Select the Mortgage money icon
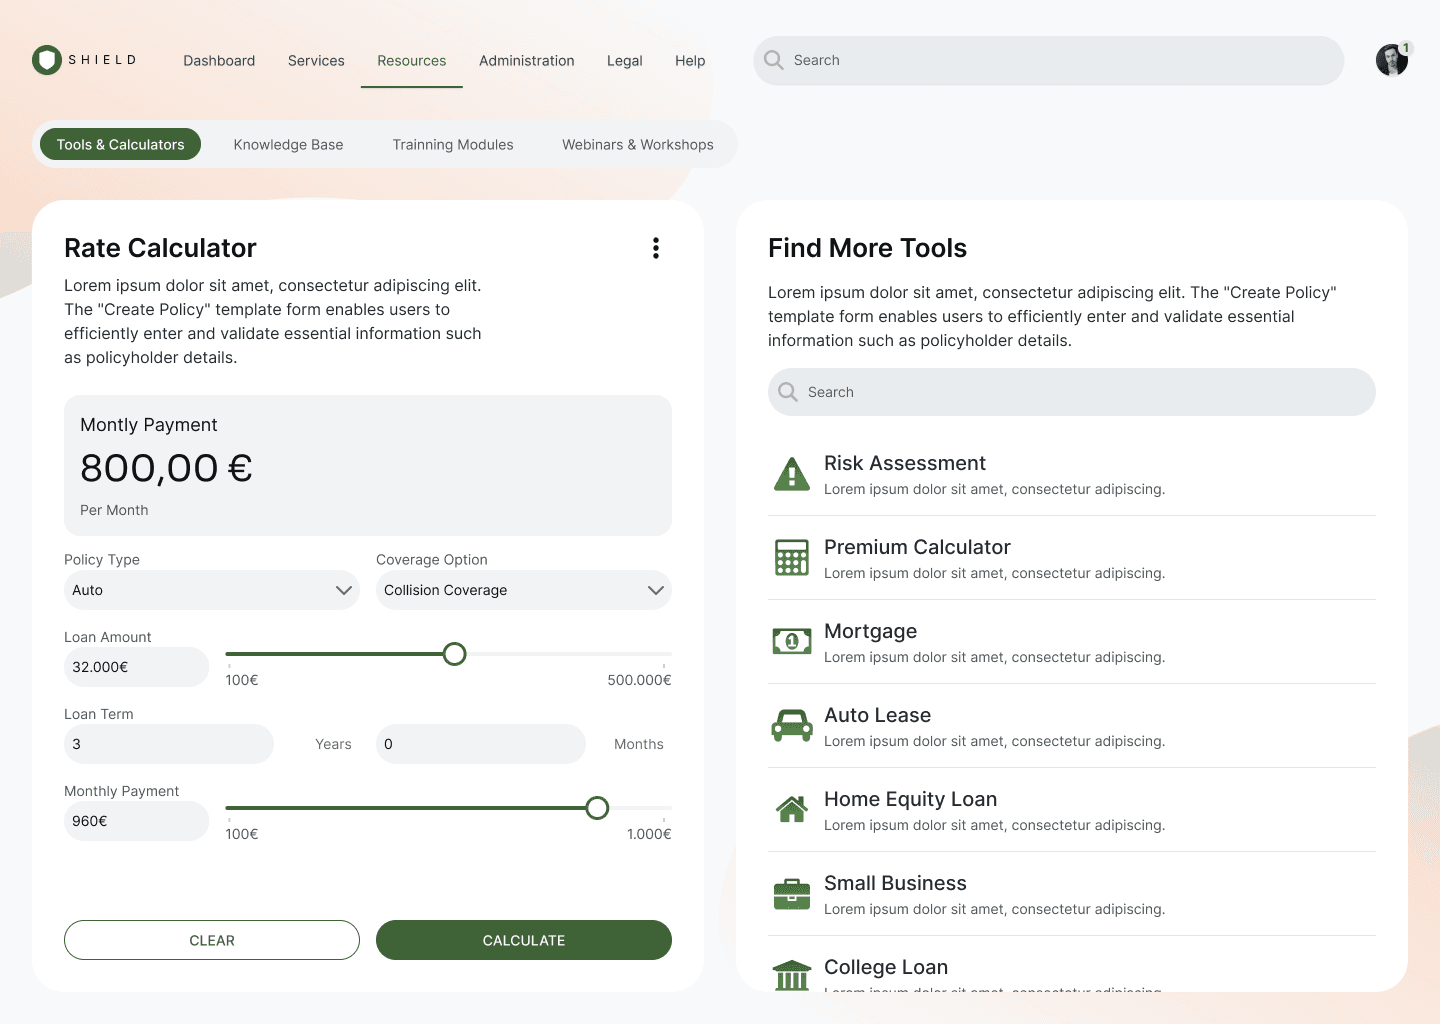1440x1024 pixels. coord(792,642)
